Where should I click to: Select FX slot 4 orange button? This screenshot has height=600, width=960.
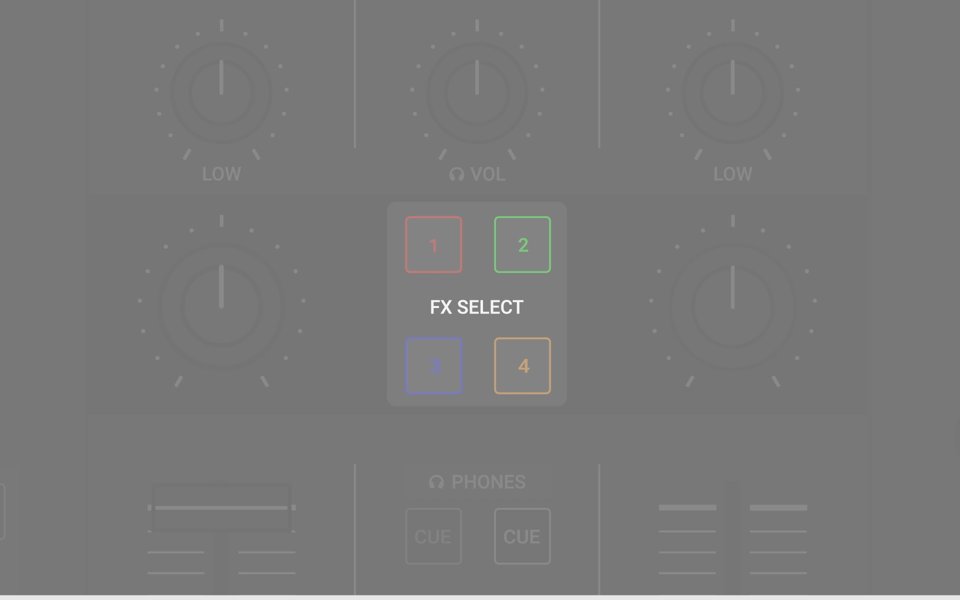click(x=522, y=366)
